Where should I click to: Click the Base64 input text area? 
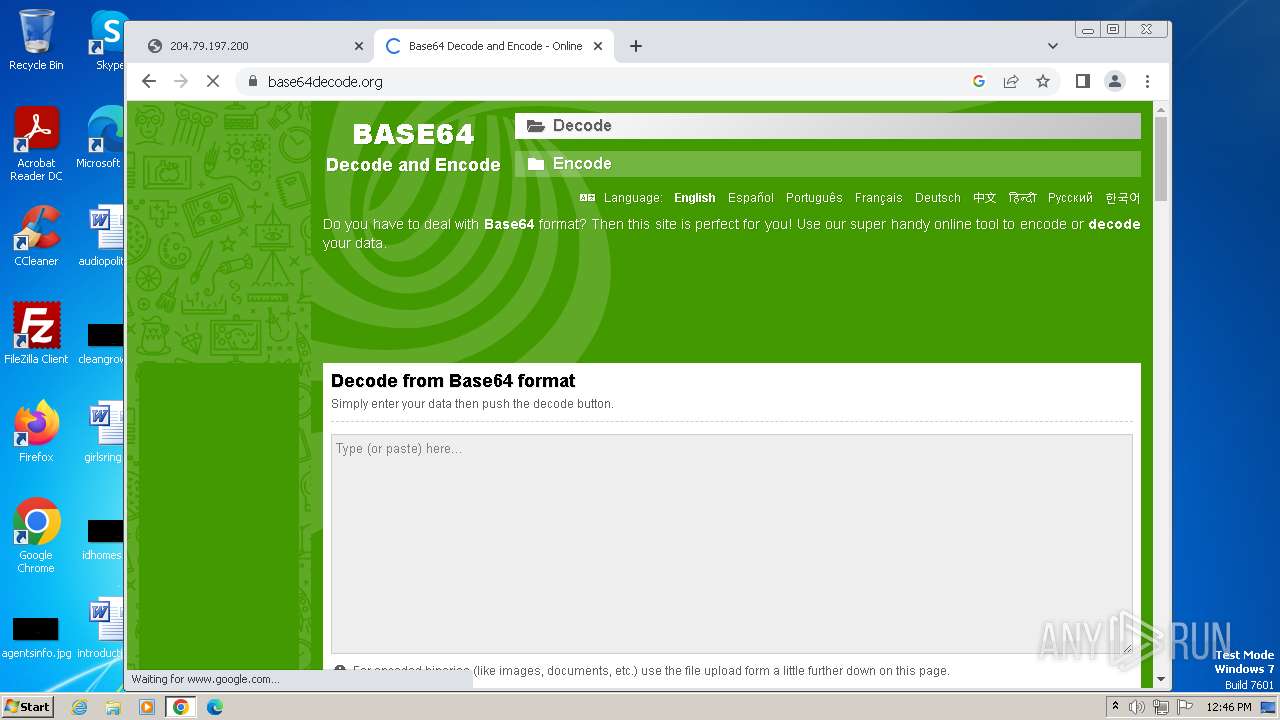pos(732,544)
